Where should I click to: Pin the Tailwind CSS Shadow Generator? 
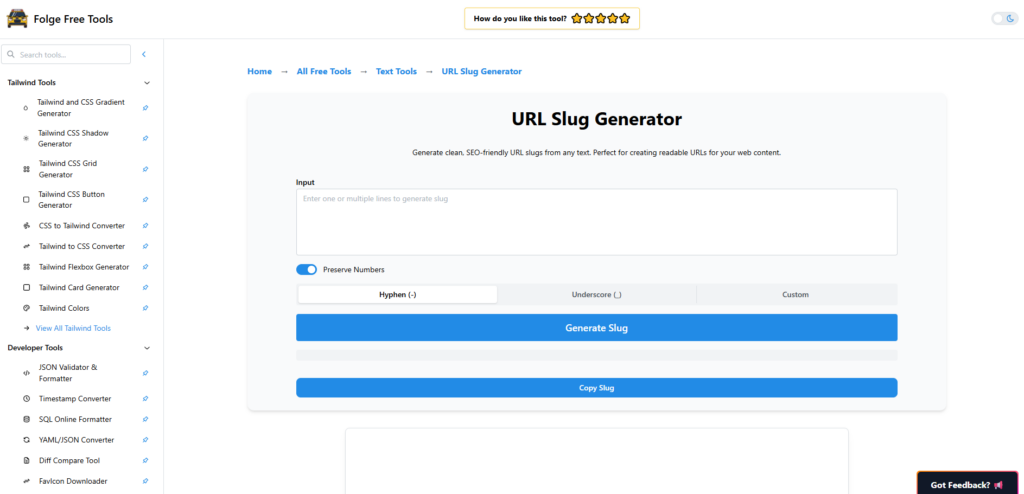(146, 139)
